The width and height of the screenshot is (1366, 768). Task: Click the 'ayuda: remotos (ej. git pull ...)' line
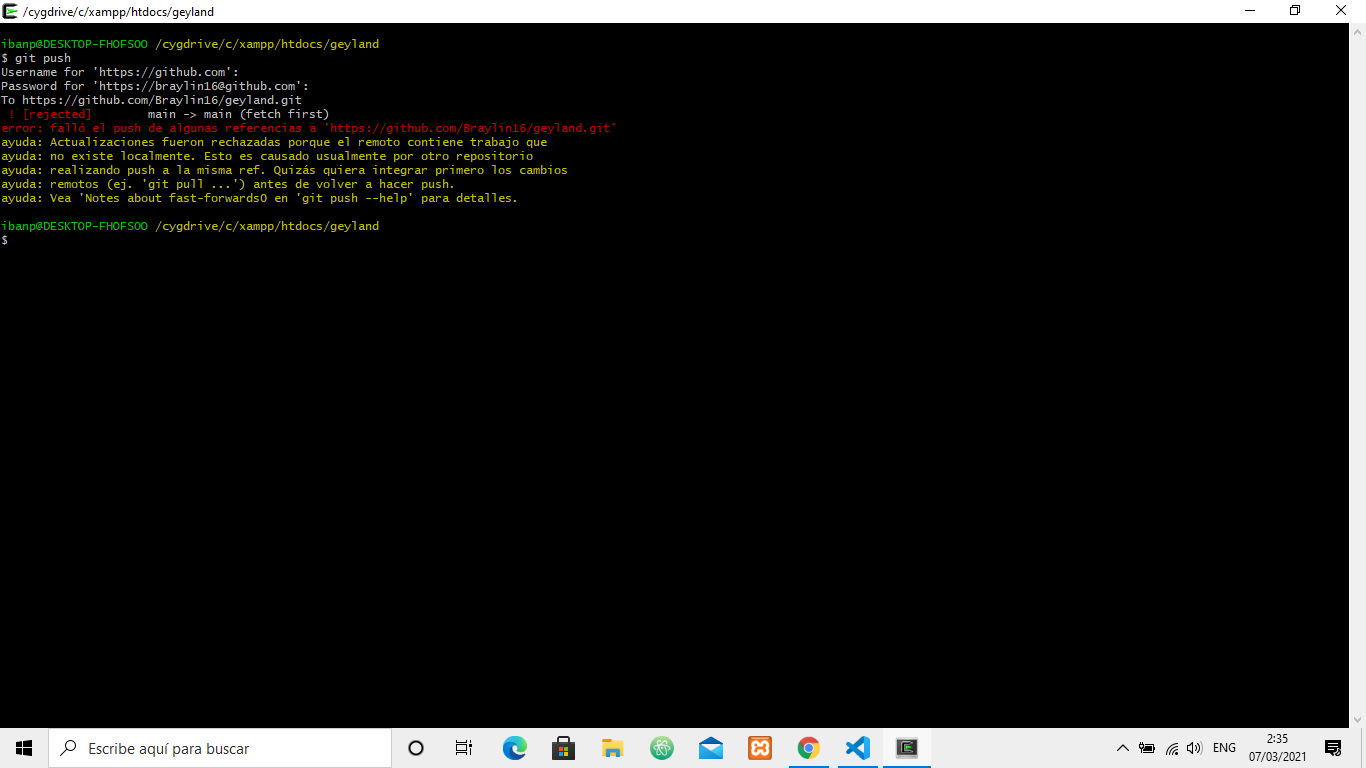[x=228, y=184]
